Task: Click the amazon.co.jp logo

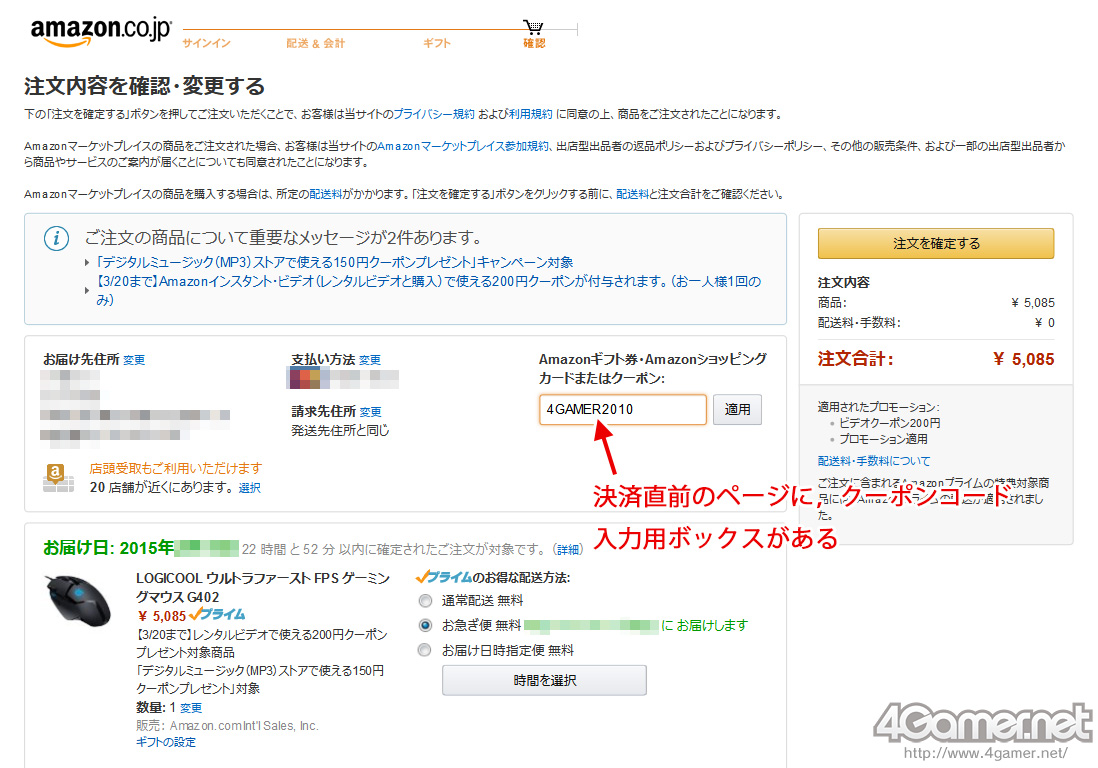Action: point(100,31)
